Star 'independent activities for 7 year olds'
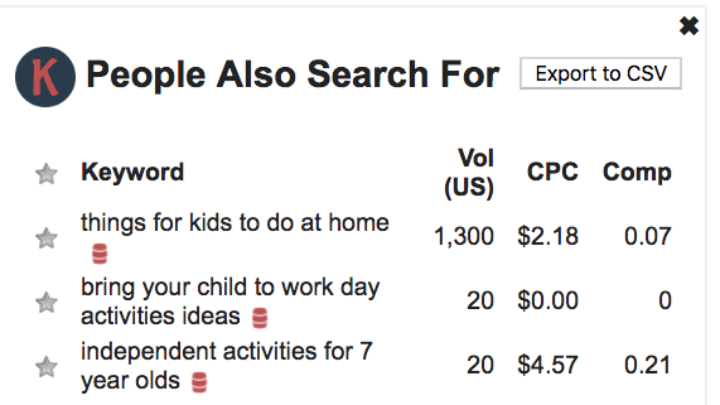 click(x=46, y=366)
